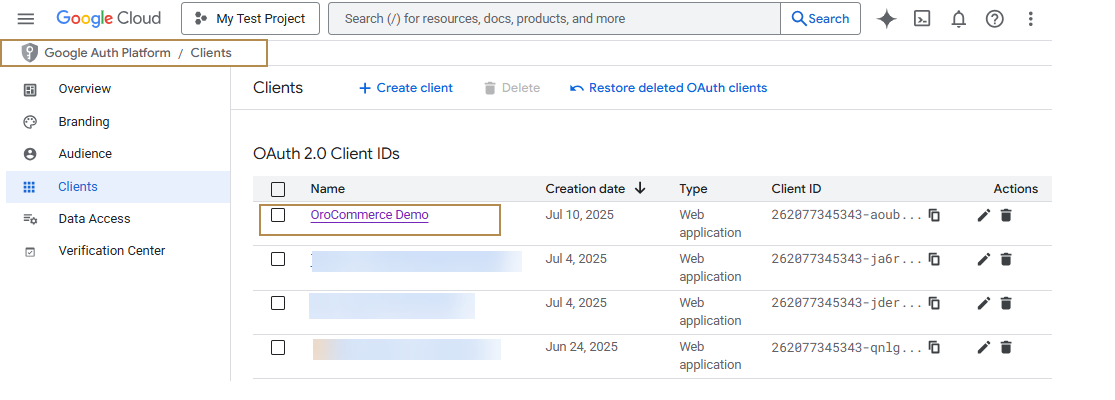Open the hamburger navigation menu

click(x=26, y=19)
